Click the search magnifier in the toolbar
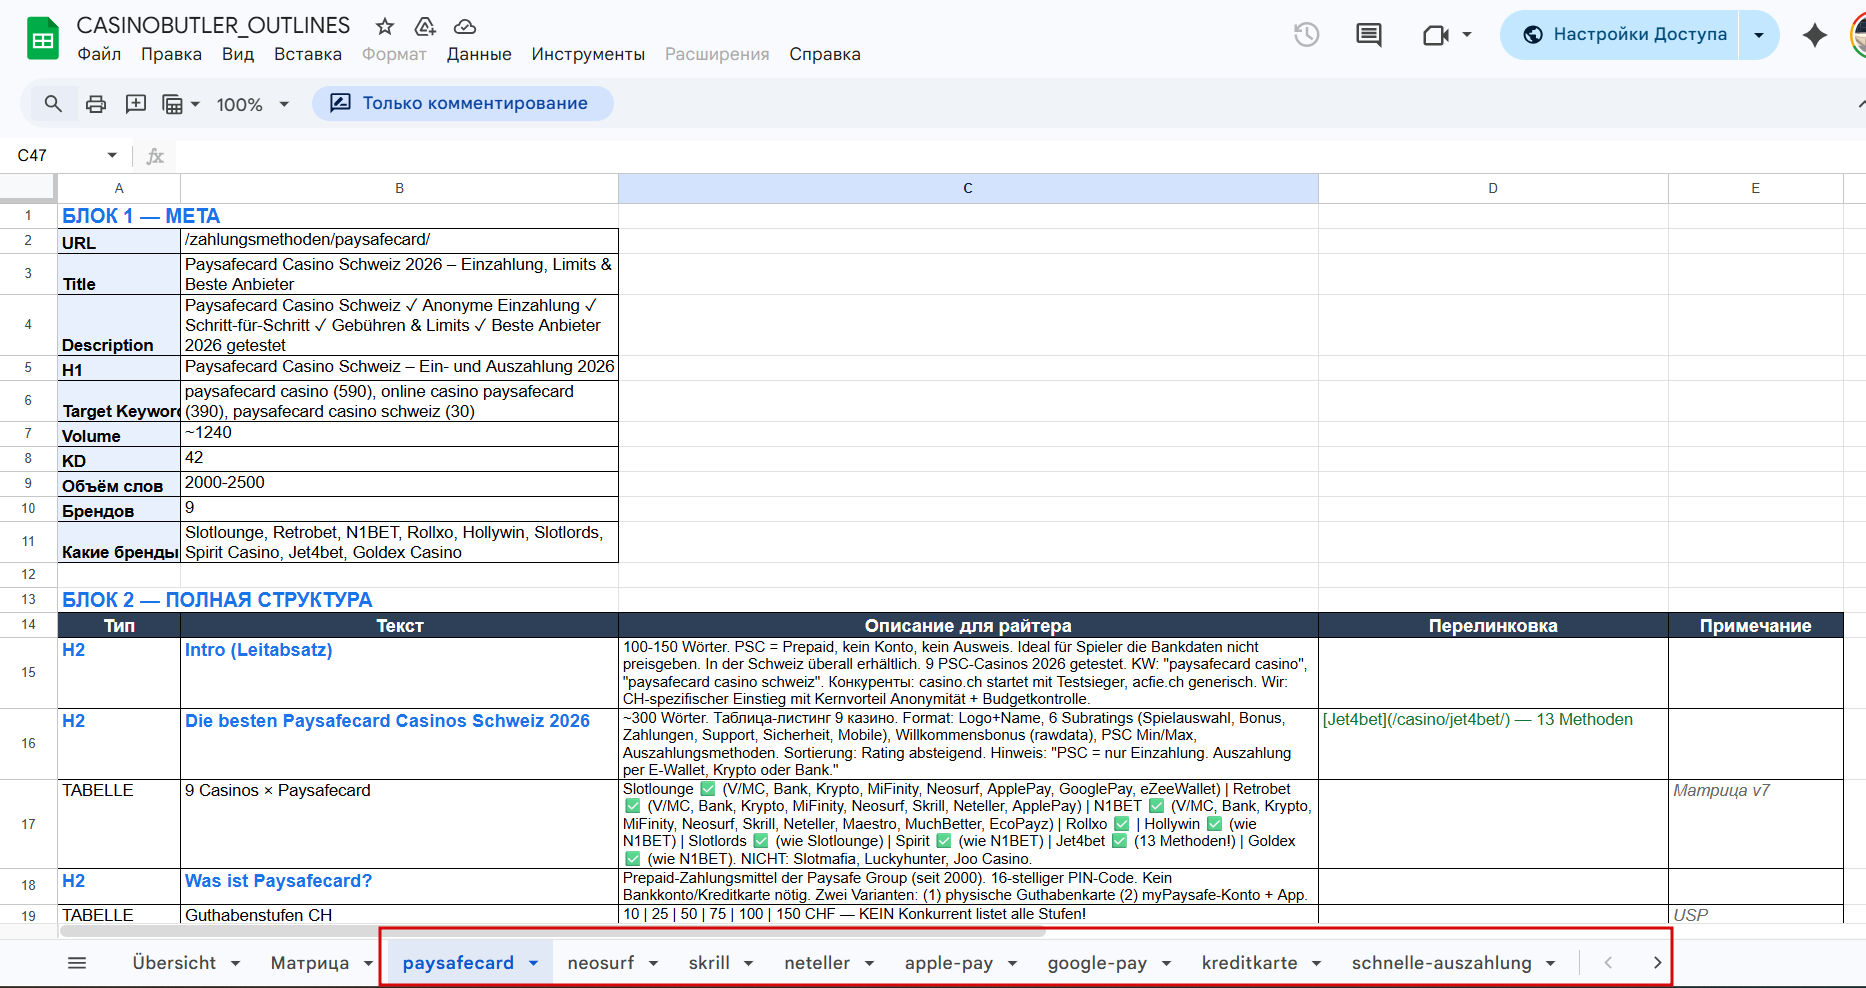This screenshot has width=1866, height=988. click(53, 103)
